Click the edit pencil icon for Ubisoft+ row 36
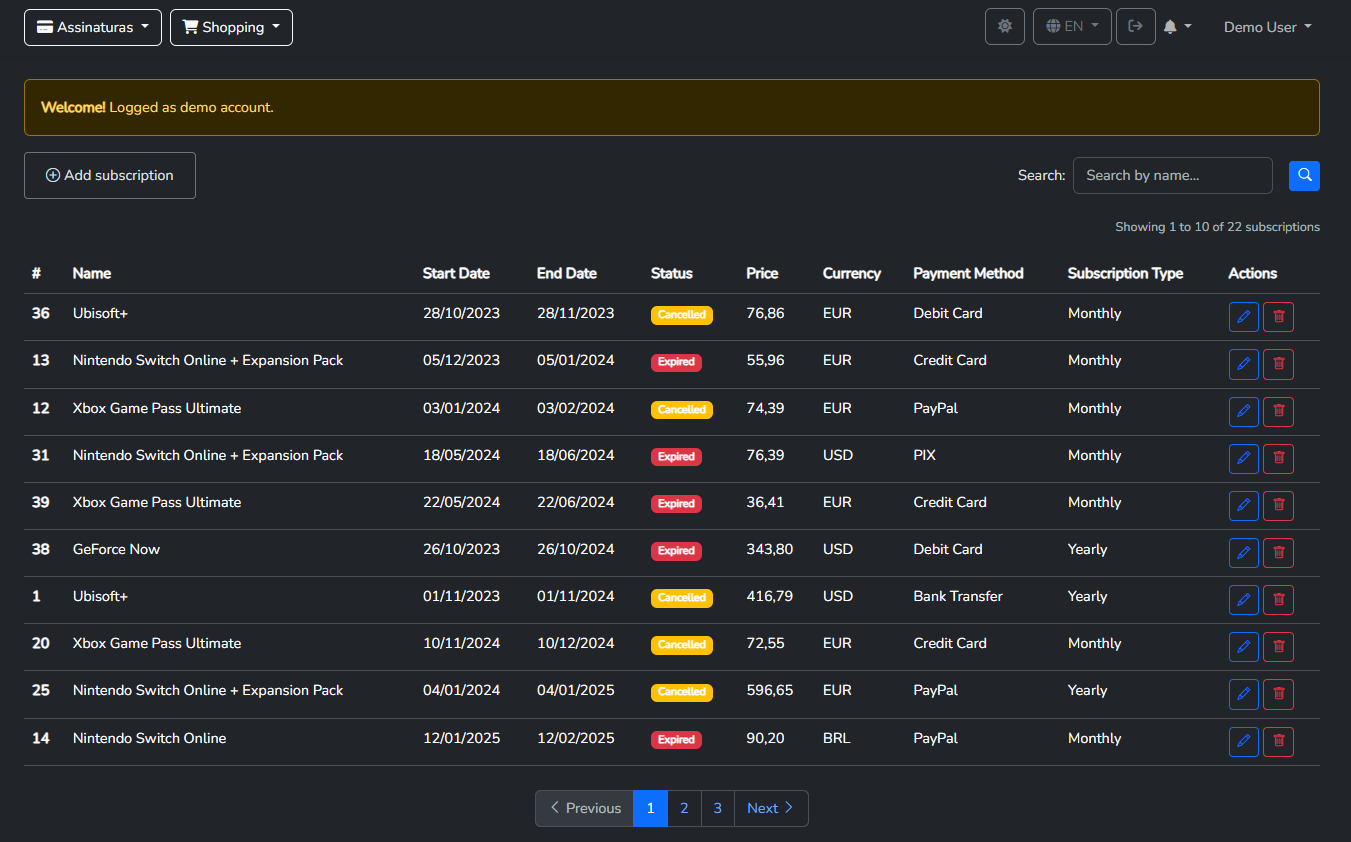 point(1243,317)
